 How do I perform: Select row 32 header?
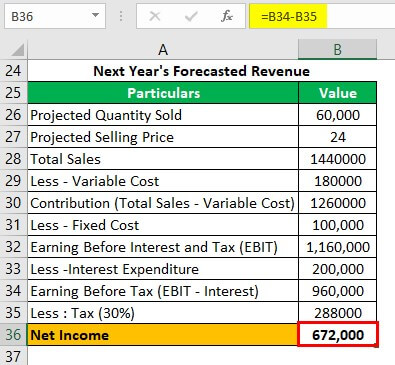(13, 247)
